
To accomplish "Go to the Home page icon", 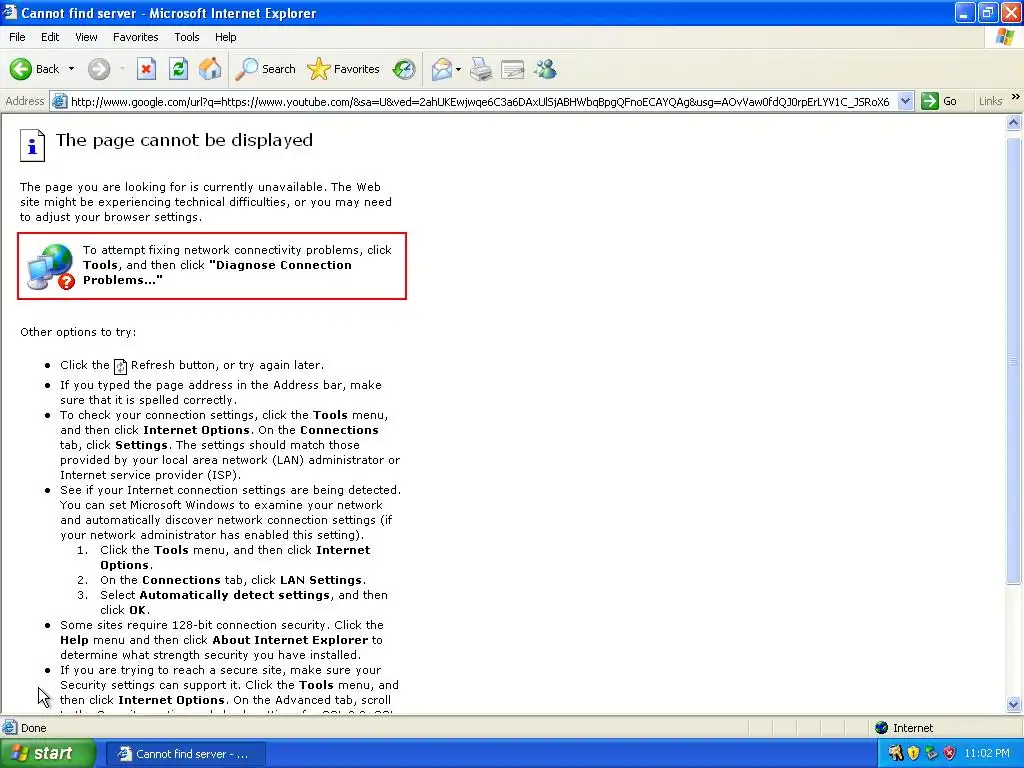I will (210, 69).
